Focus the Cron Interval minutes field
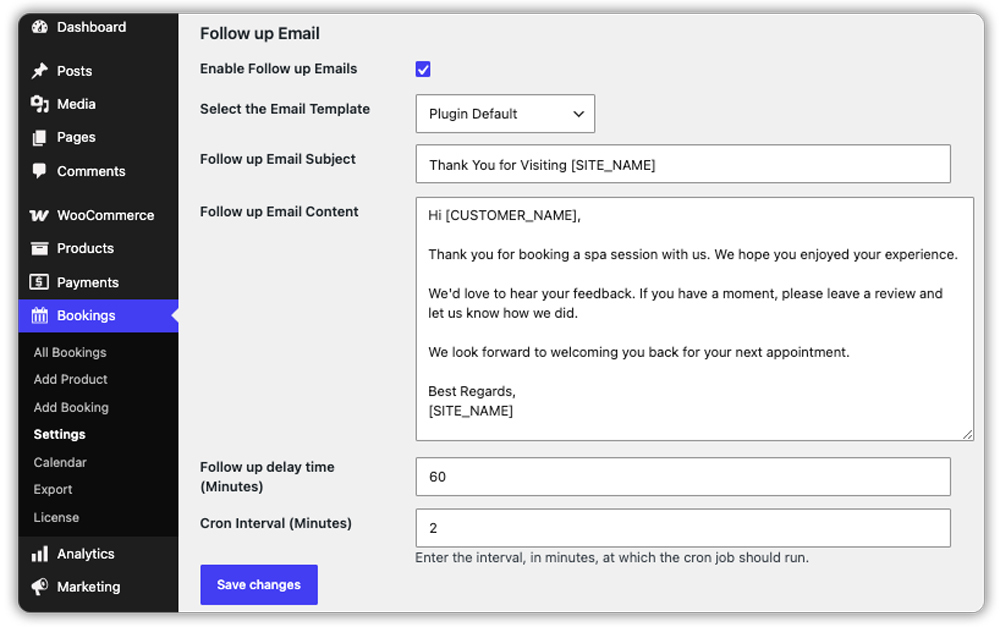 [x=683, y=527]
